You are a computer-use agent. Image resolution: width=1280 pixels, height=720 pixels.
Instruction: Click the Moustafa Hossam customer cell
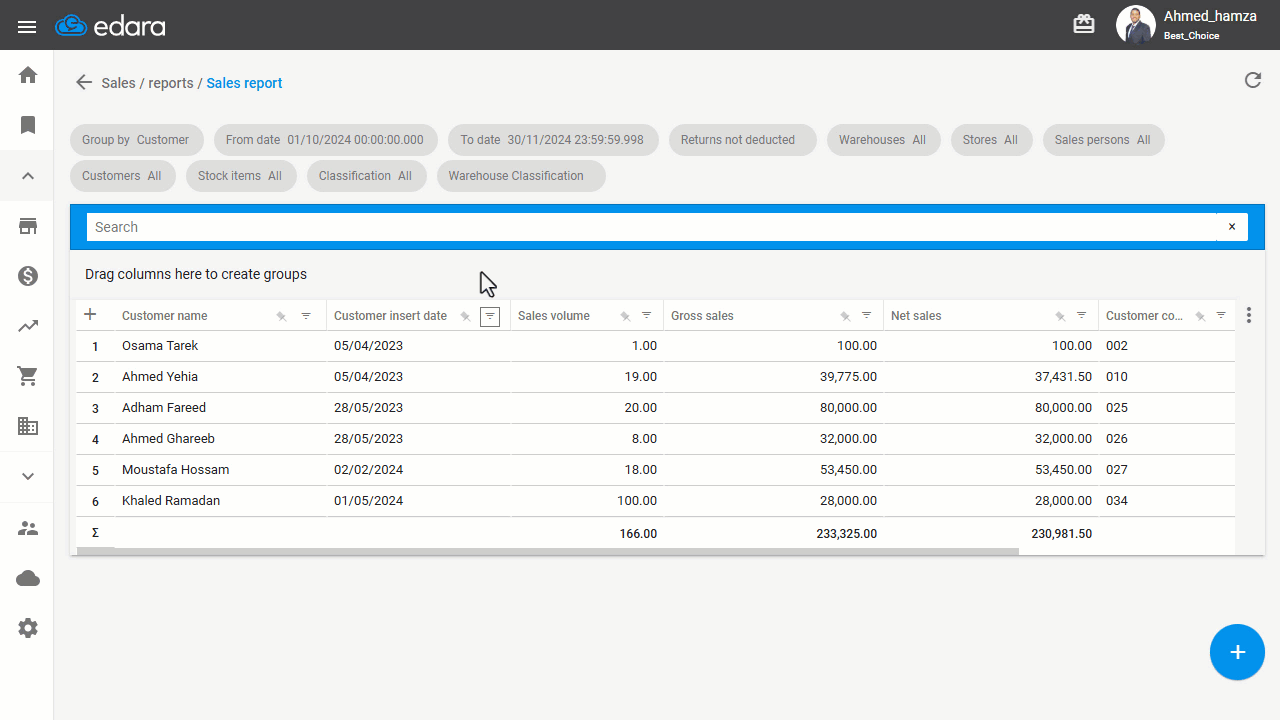[x=221, y=470]
